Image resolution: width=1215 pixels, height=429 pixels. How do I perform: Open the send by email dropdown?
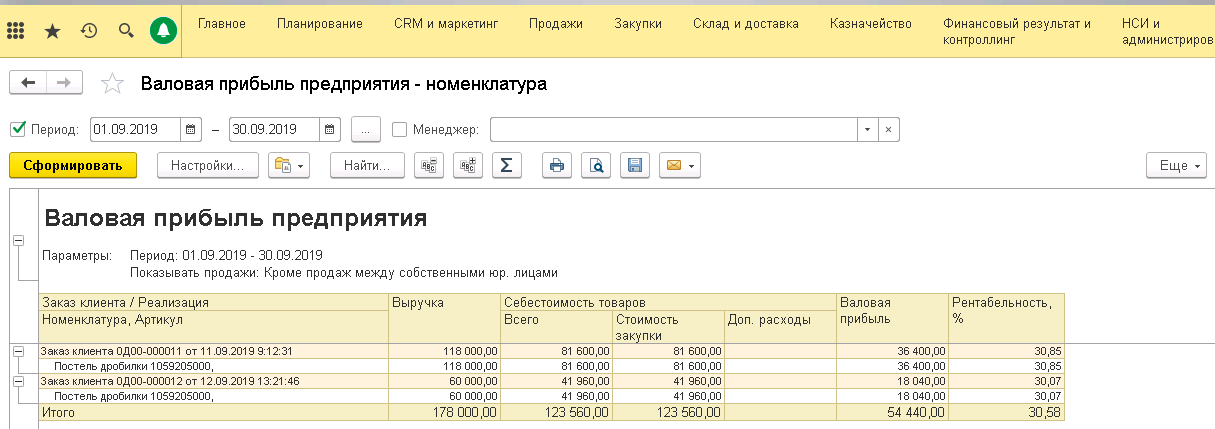click(x=679, y=166)
